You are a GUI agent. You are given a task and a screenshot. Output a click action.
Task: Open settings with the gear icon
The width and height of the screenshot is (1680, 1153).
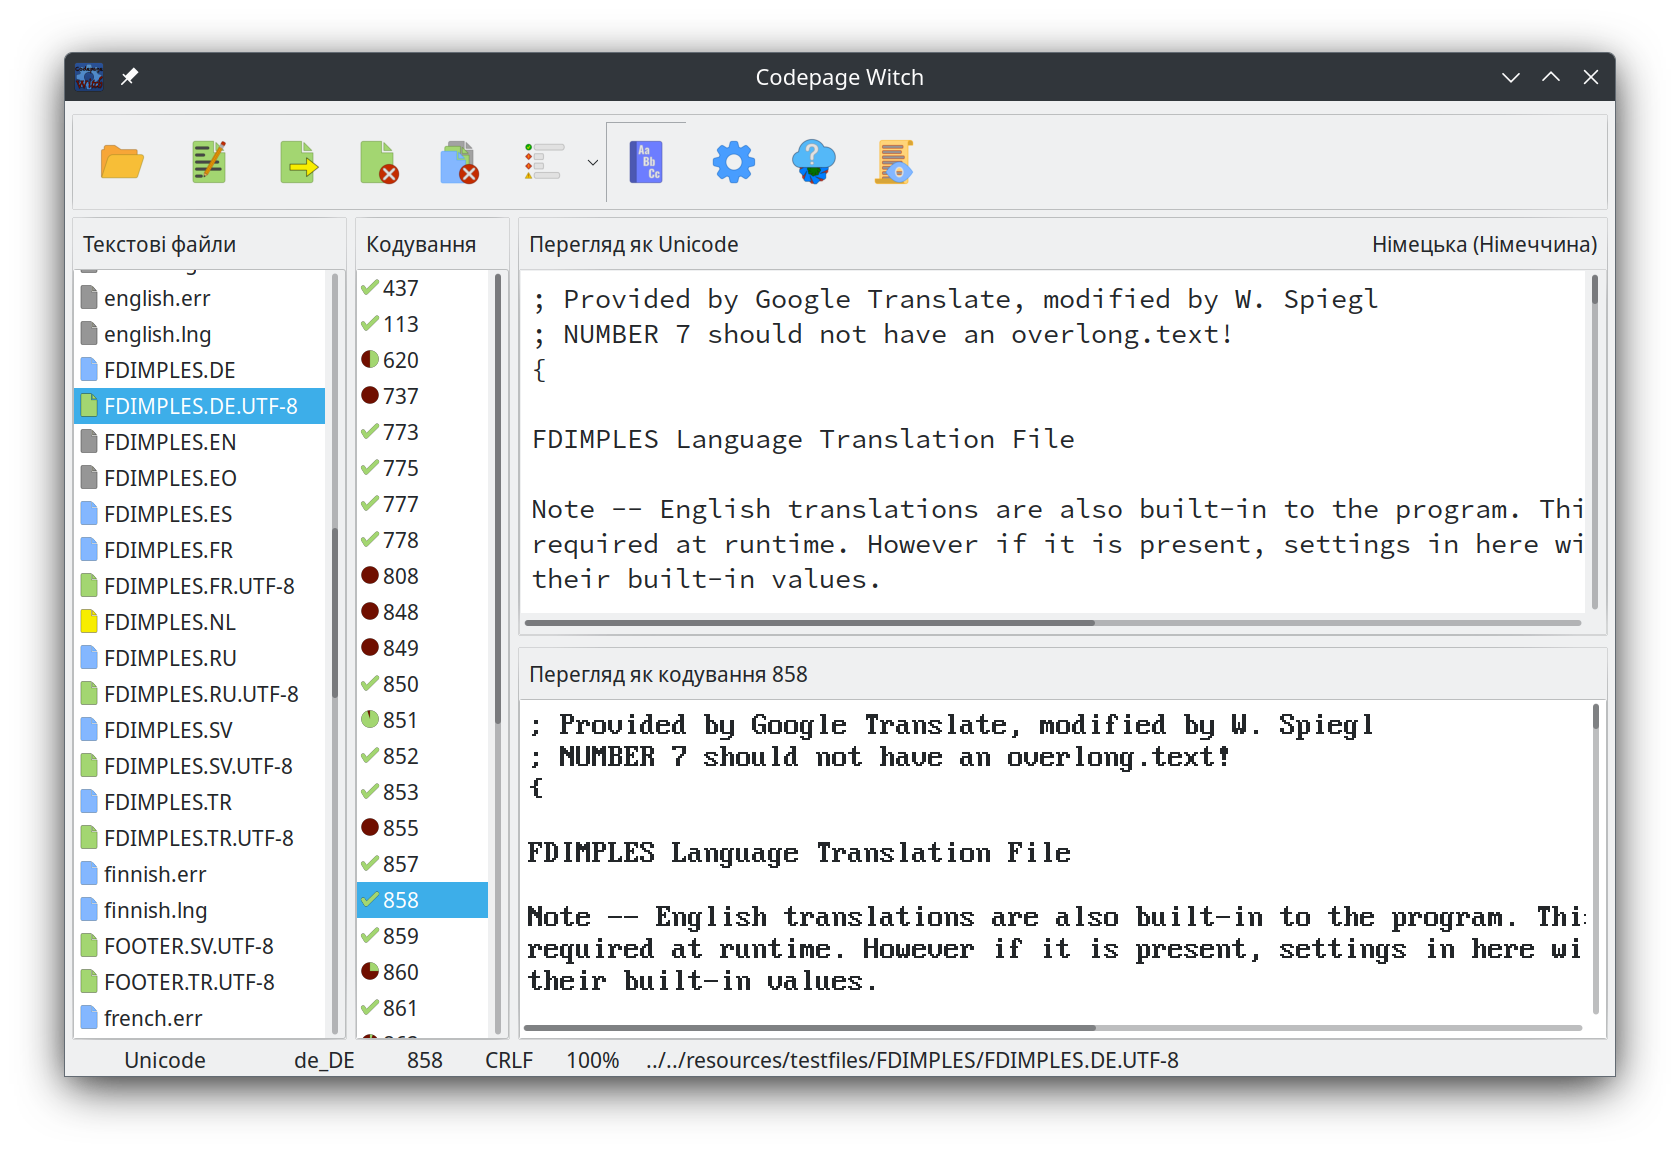[x=733, y=162]
